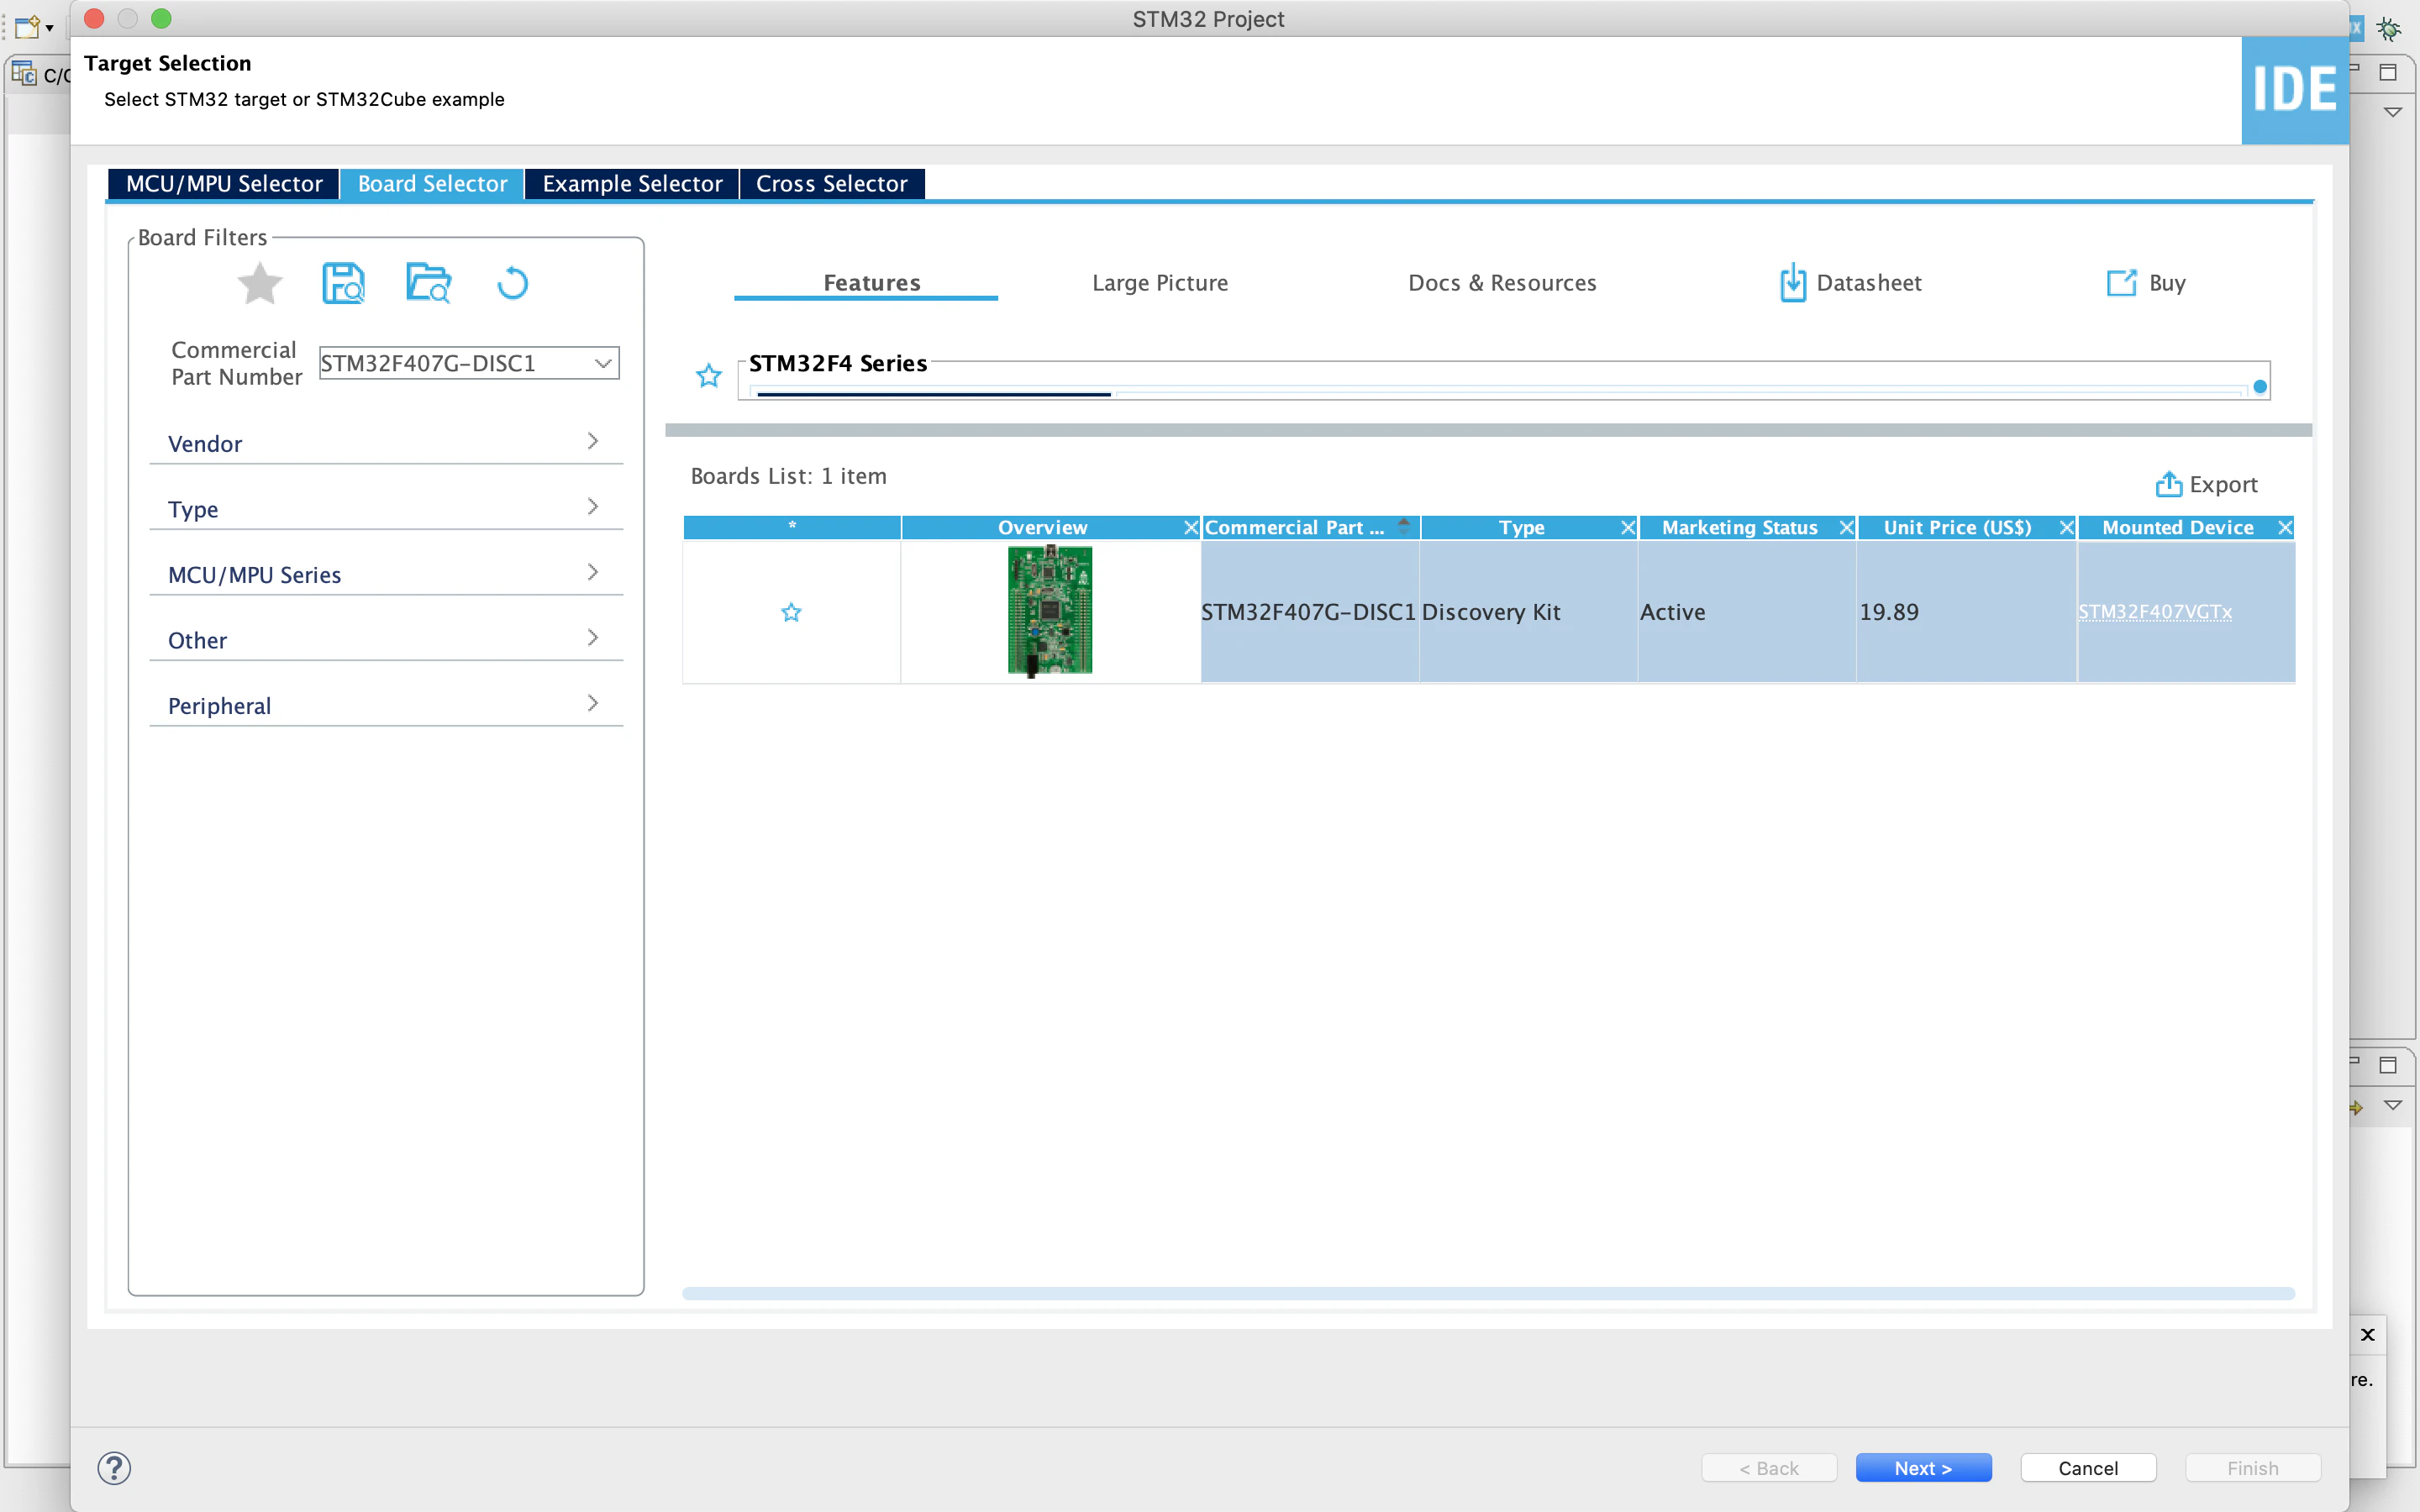This screenshot has width=2420, height=1512.
Task: Click the Next button
Action: tap(1922, 1468)
